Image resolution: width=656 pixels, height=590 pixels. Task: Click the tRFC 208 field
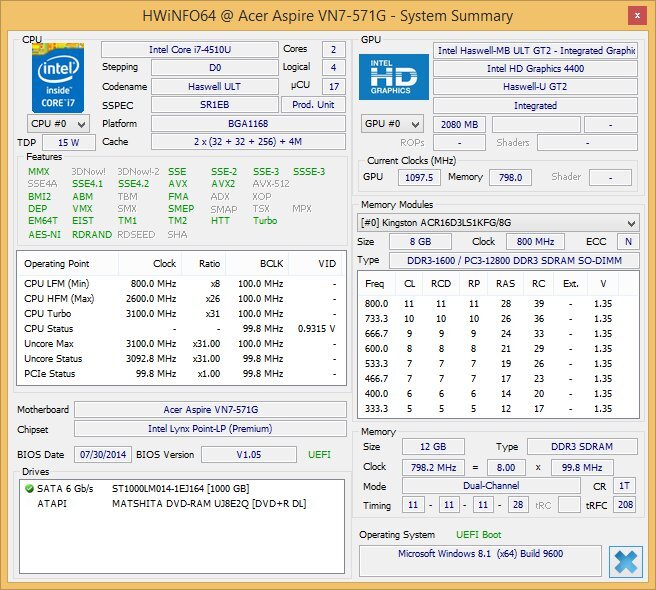click(x=625, y=505)
